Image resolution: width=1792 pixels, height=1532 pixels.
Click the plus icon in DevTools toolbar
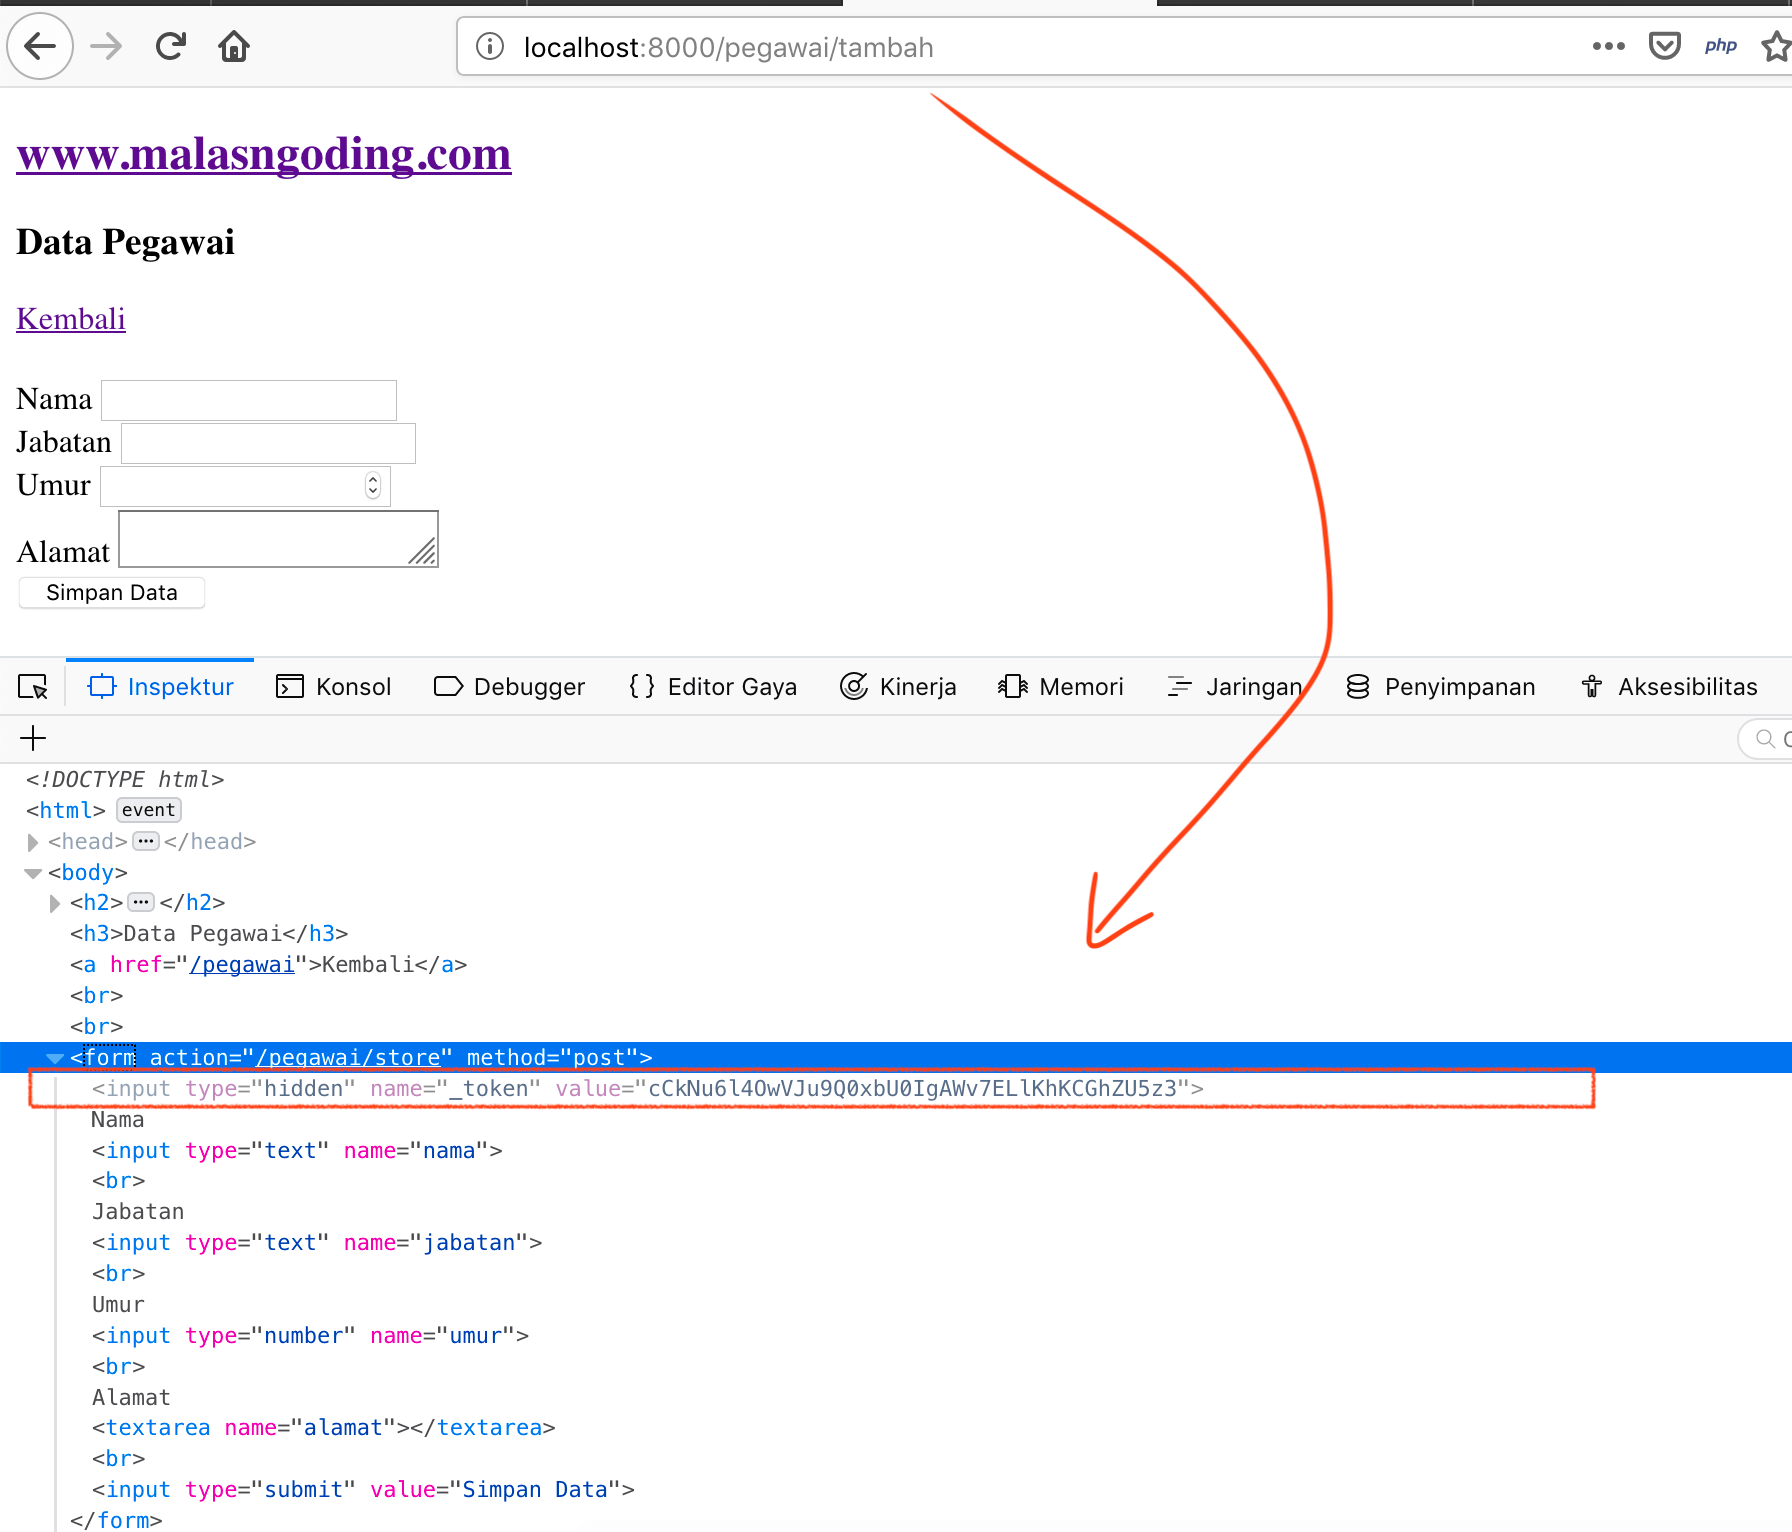32,738
